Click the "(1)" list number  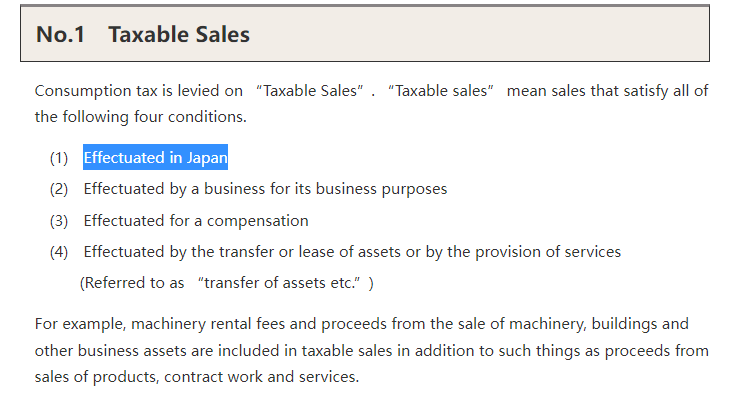point(59,158)
